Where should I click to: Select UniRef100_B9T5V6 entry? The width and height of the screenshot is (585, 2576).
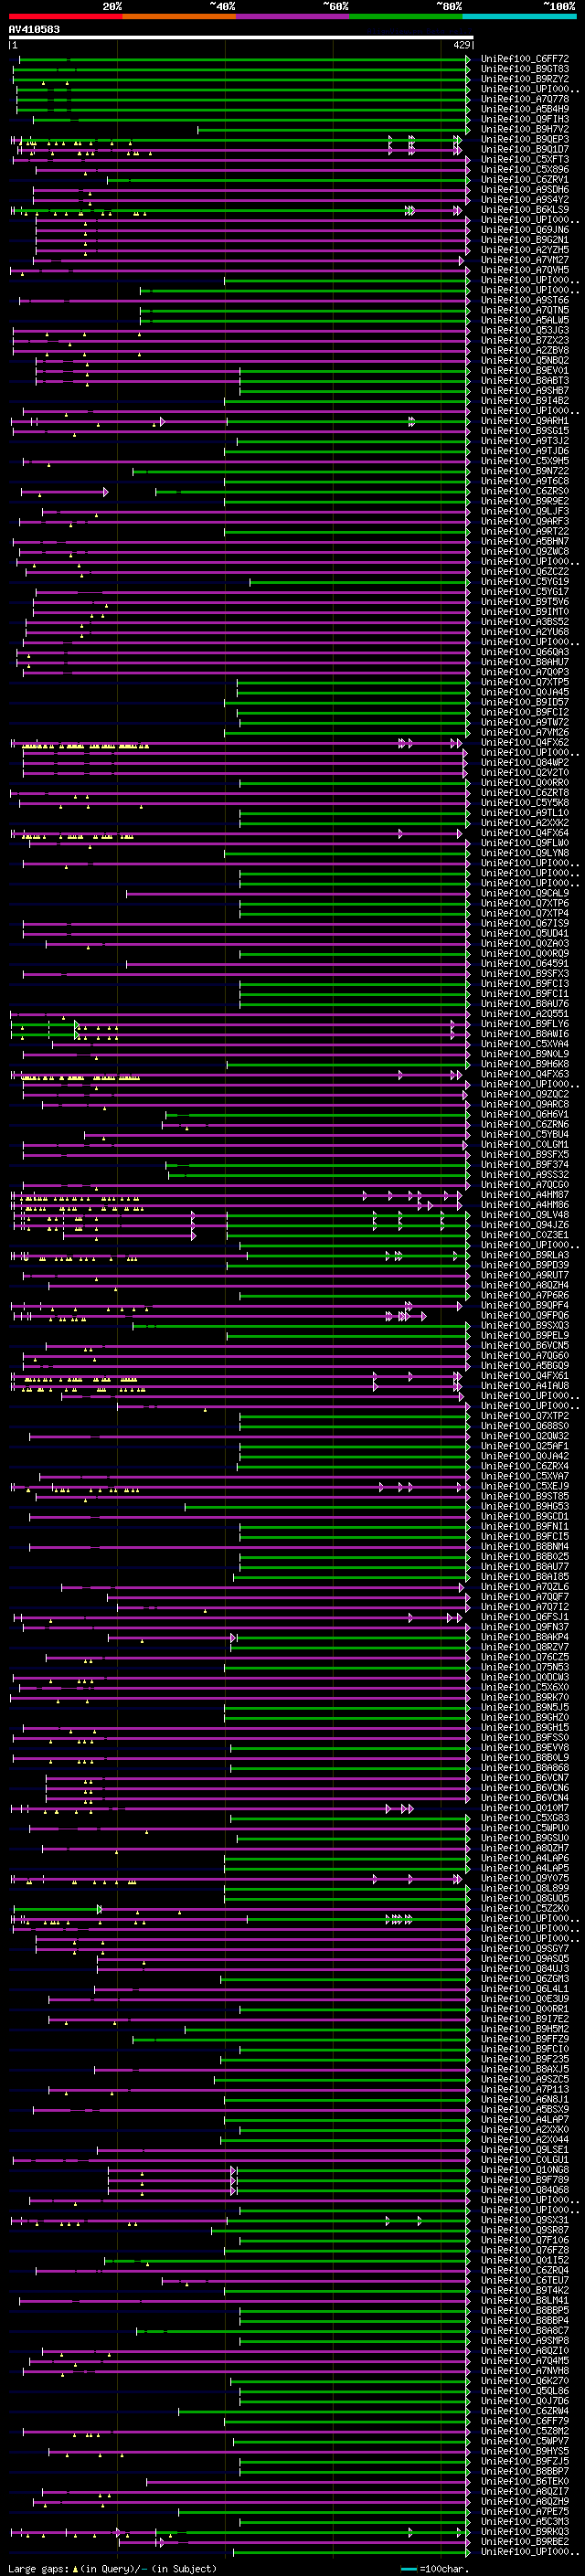pyautogui.click(x=524, y=601)
